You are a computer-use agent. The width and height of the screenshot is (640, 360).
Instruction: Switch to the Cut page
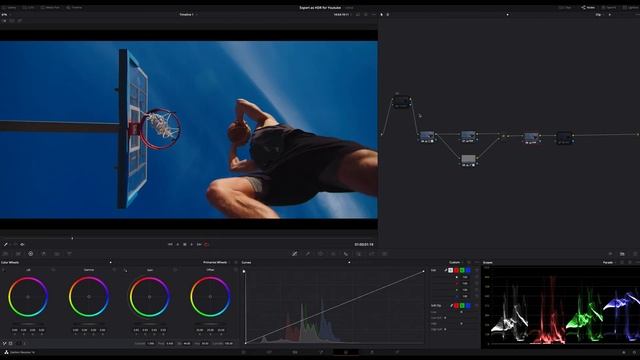tap(269, 352)
